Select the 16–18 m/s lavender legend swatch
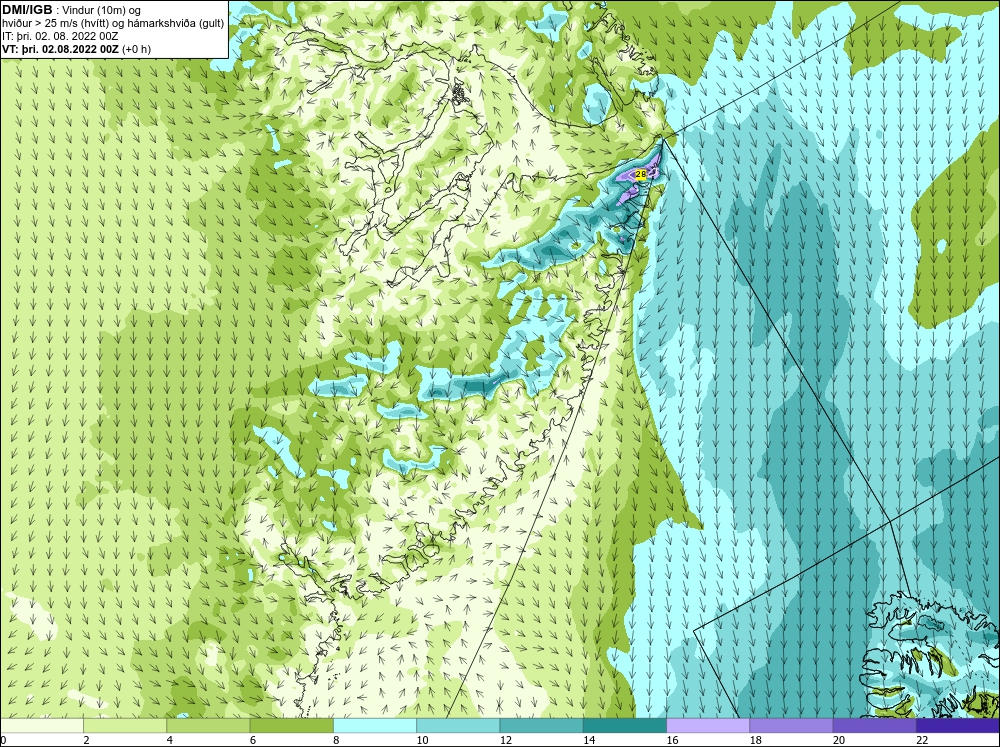The height and width of the screenshot is (747, 1000). click(708, 725)
